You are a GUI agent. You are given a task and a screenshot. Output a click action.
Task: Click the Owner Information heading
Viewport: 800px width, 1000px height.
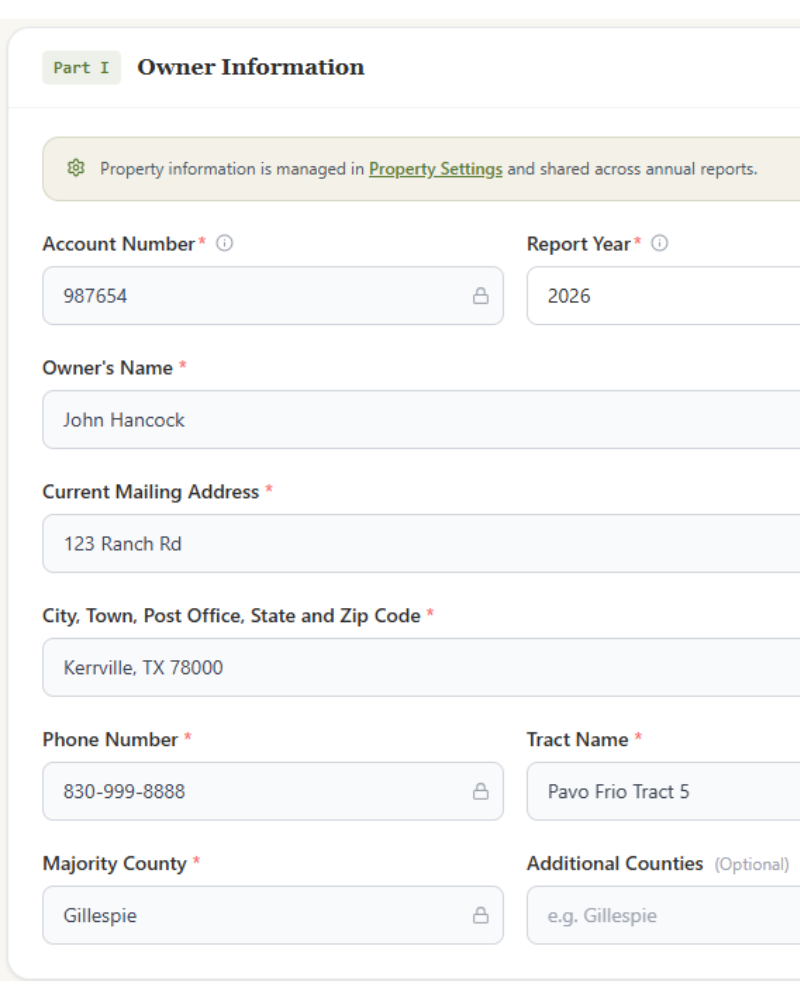pyautogui.click(x=251, y=67)
